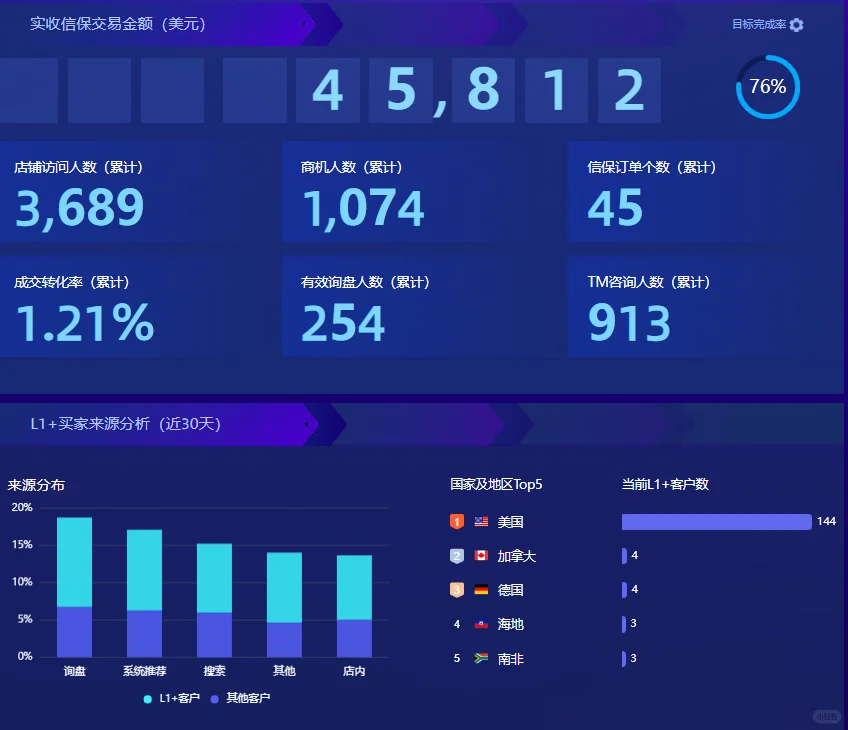
Task: Click the 美国 bar showing 144 customers
Action: pyautogui.click(x=717, y=522)
